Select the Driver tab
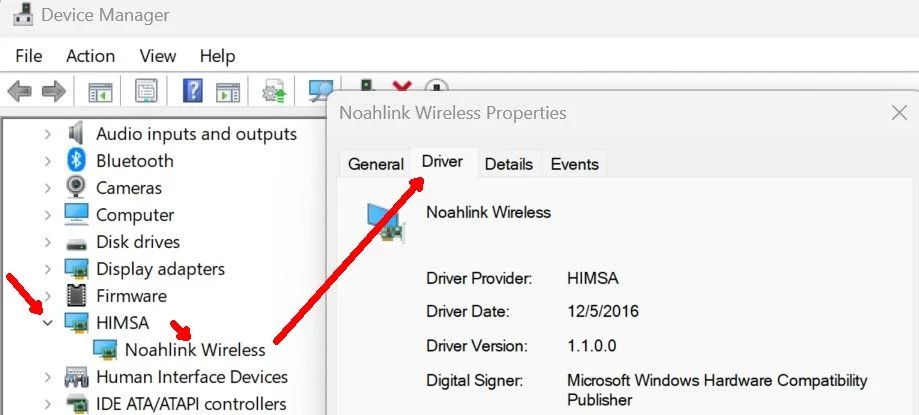919x415 pixels. tap(443, 161)
